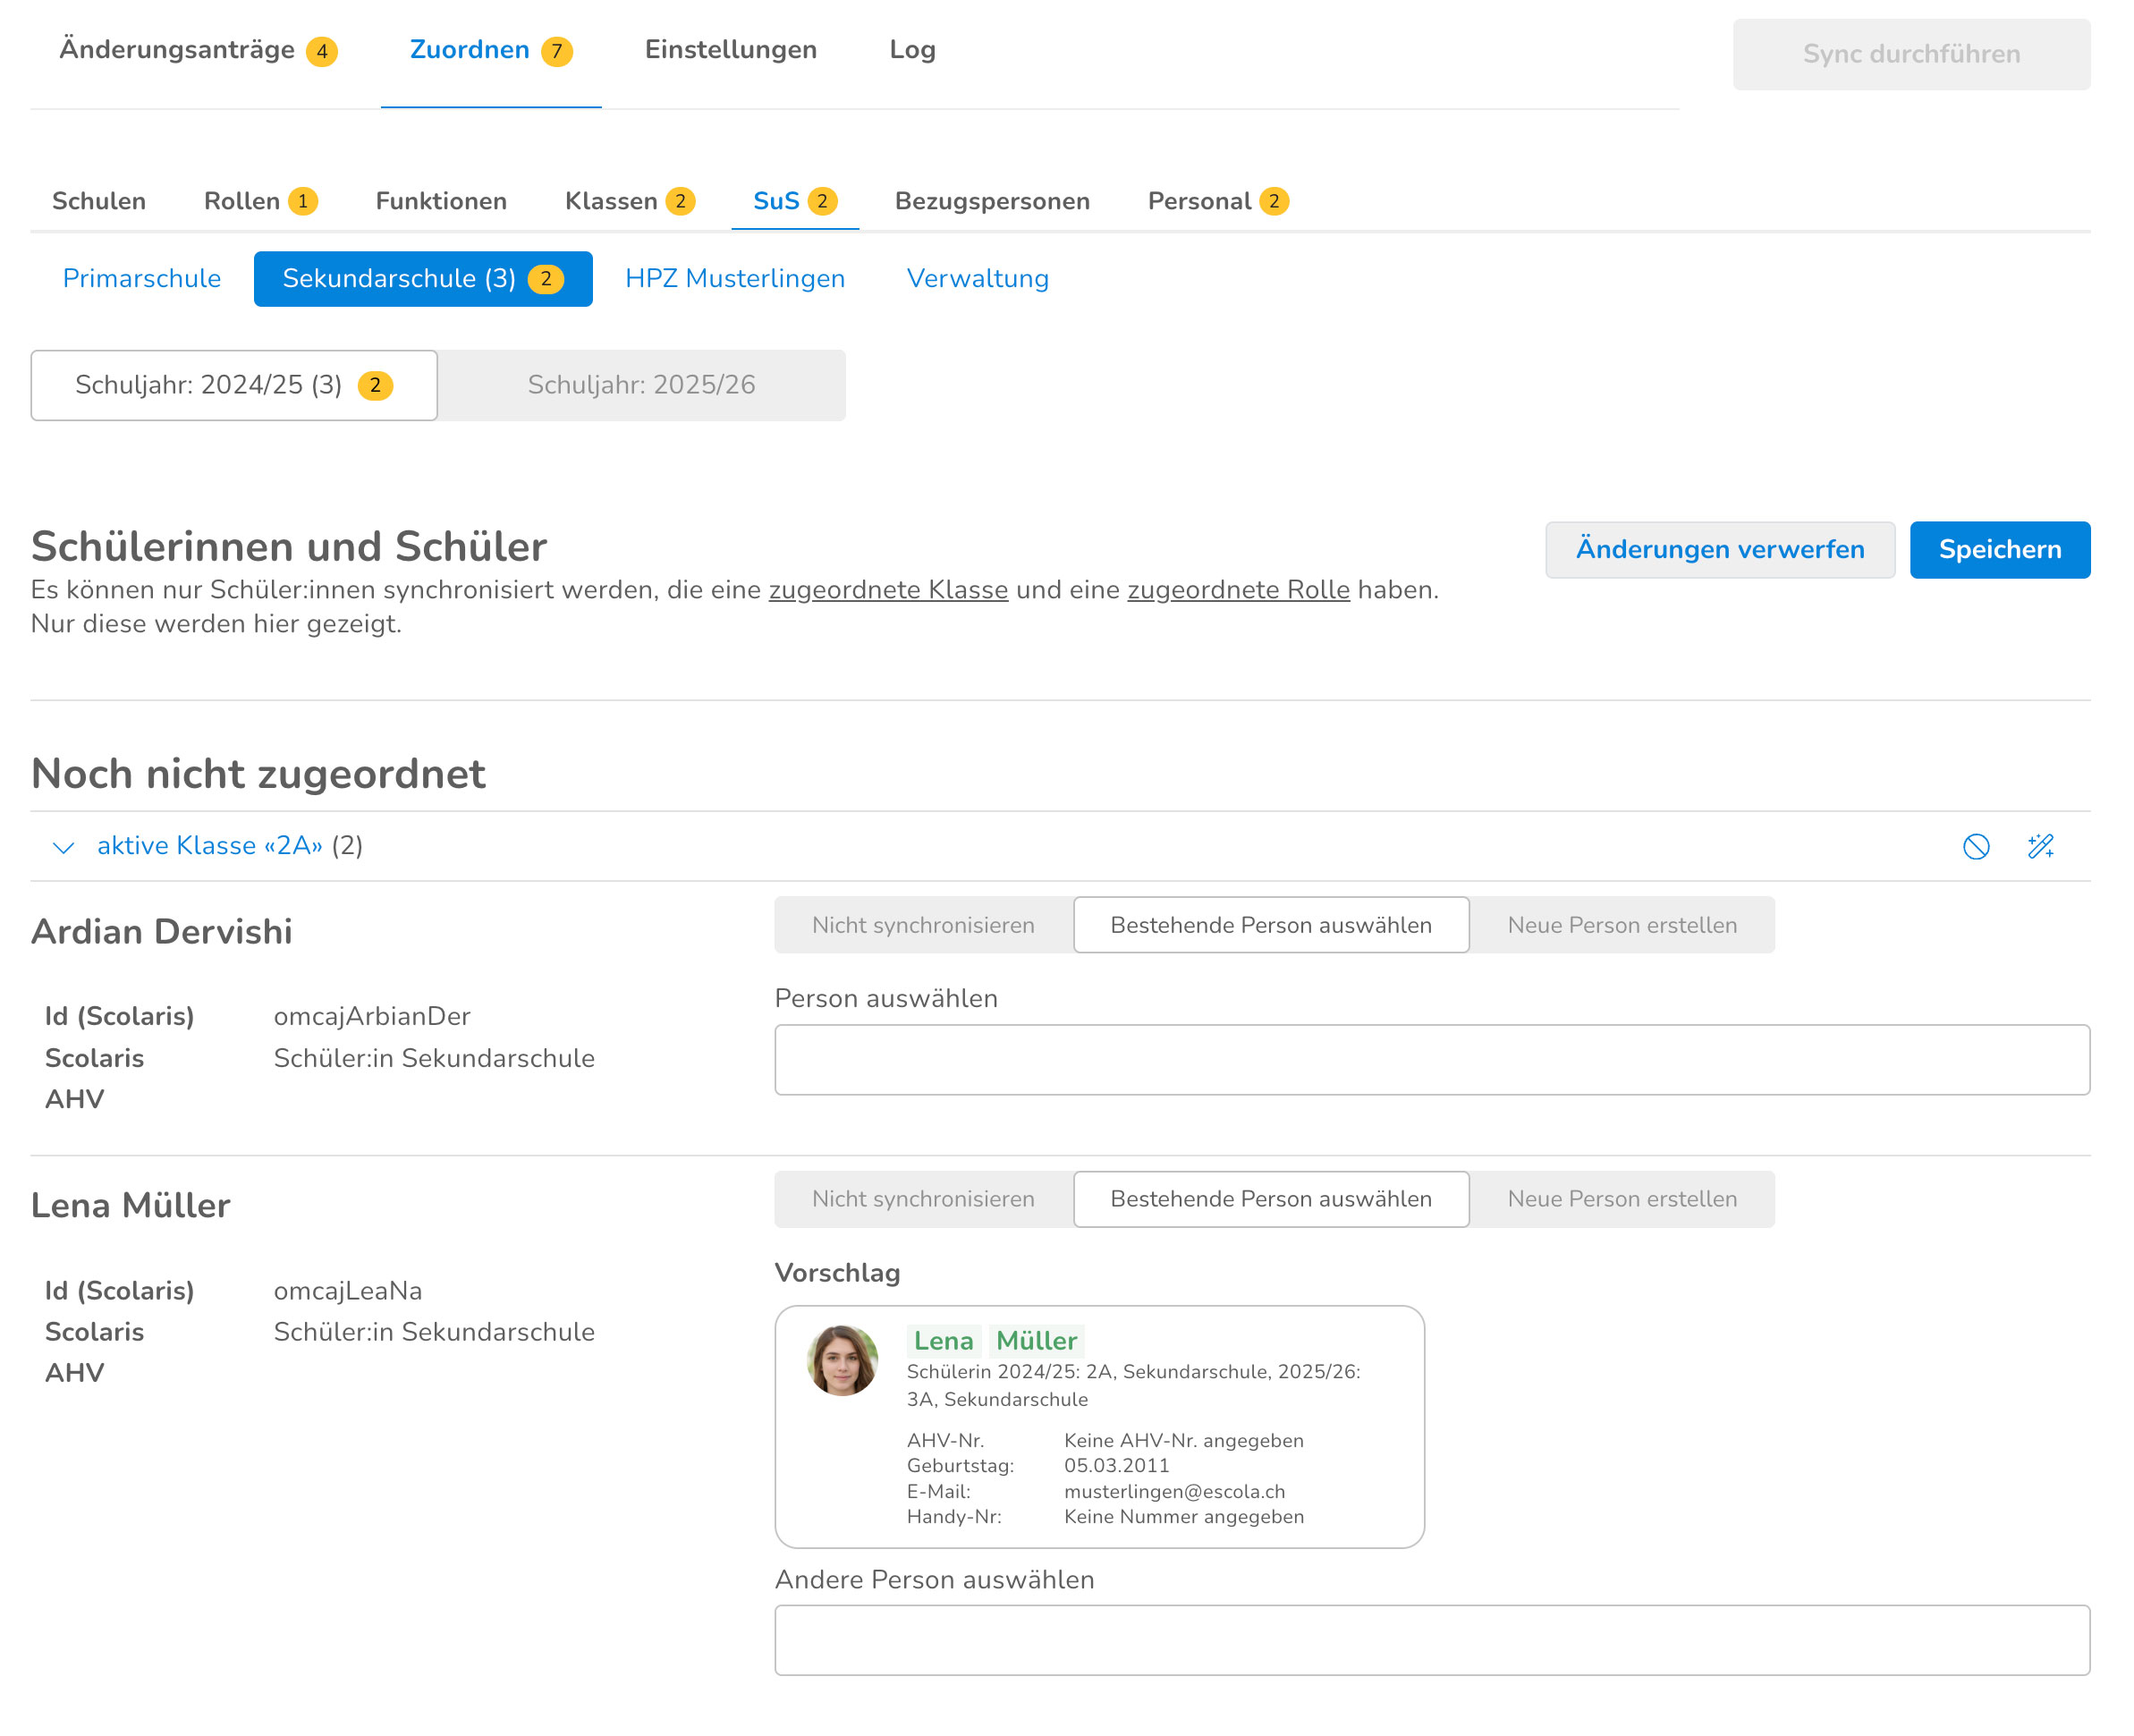Click Lena Müller's profile photo

(x=842, y=1360)
